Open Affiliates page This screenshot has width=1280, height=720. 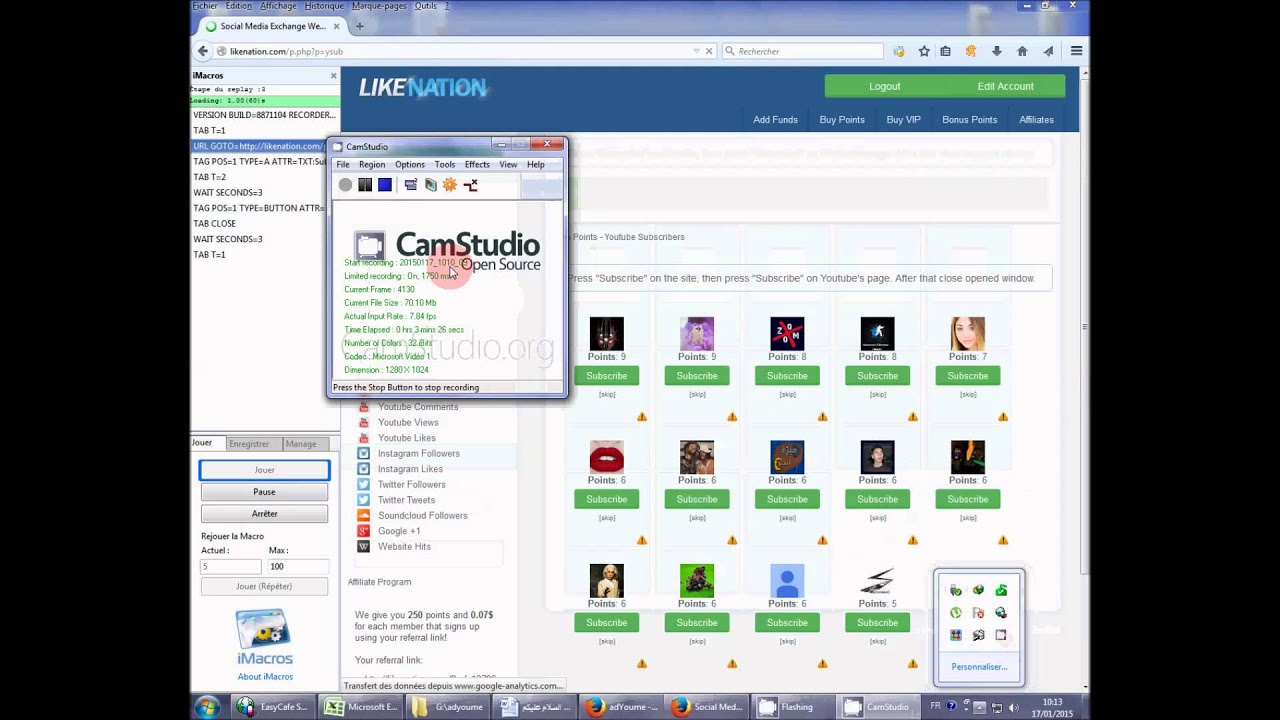[1036, 120]
